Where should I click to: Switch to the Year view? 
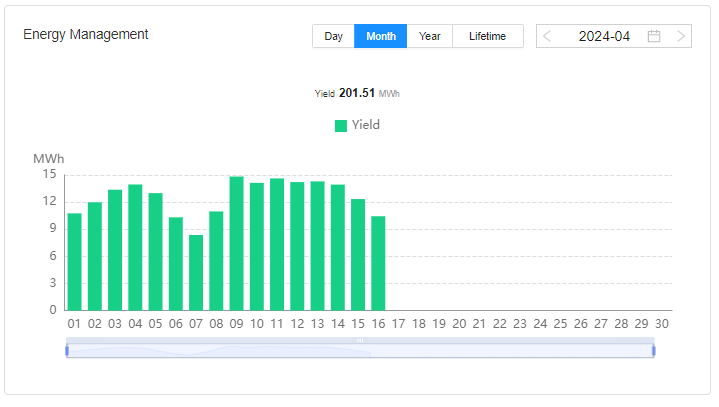tap(430, 36)
